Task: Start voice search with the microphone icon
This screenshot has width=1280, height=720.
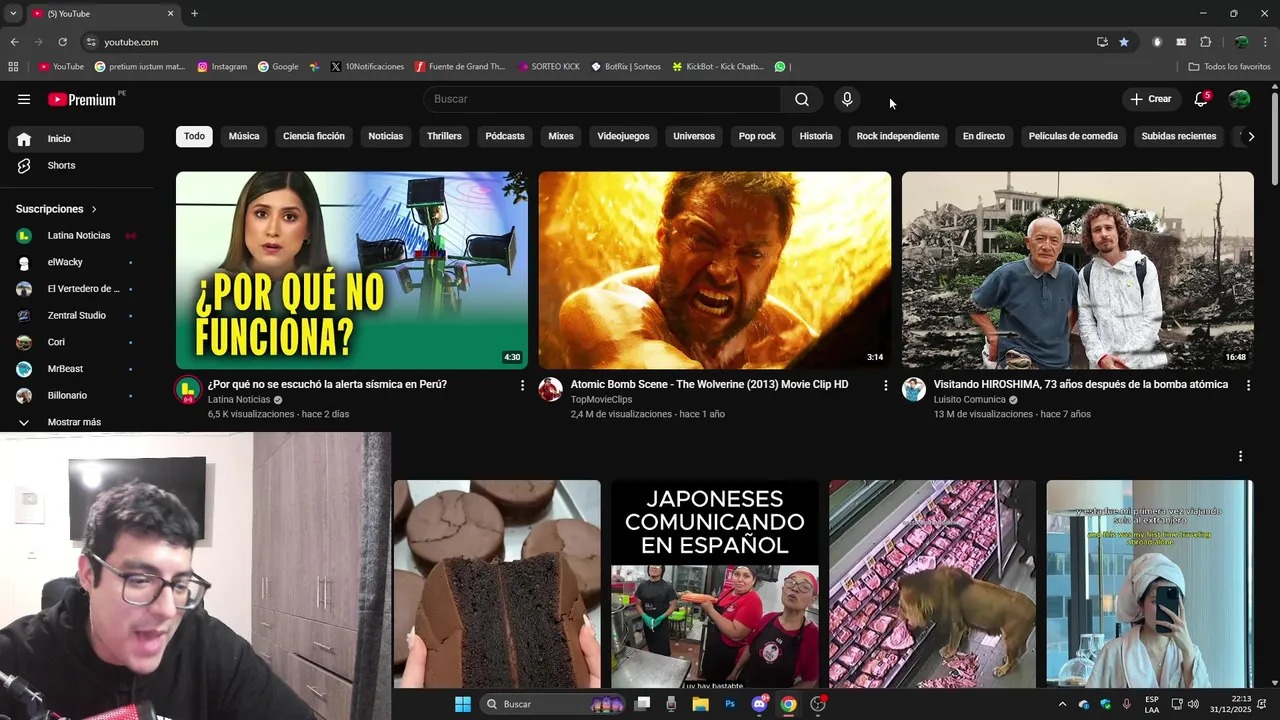Action: [847, 99]
